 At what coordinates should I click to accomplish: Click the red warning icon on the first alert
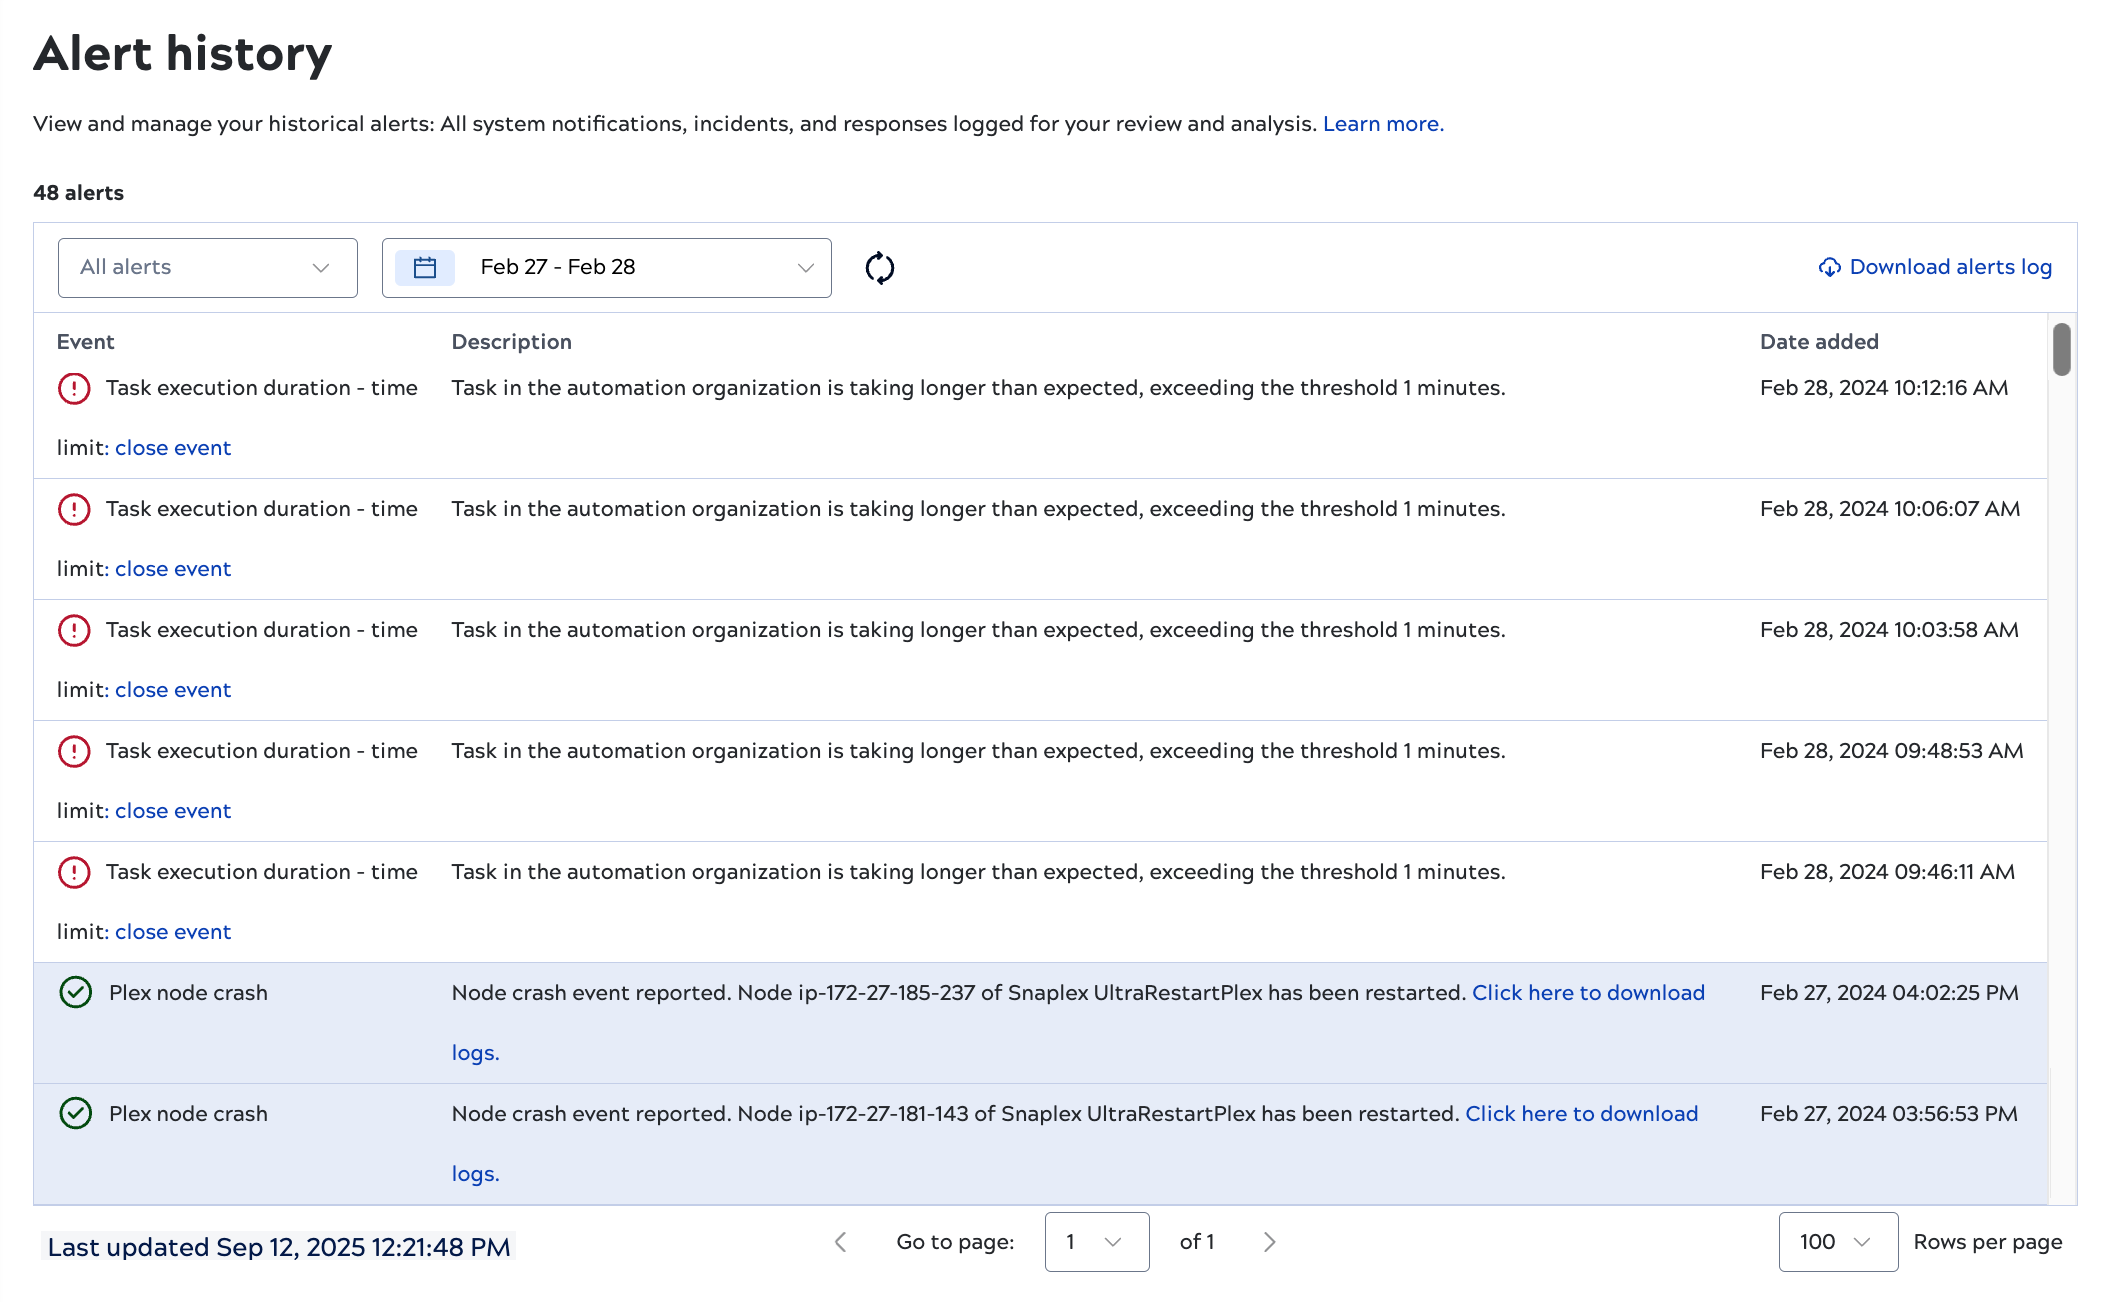pos(75,388)
